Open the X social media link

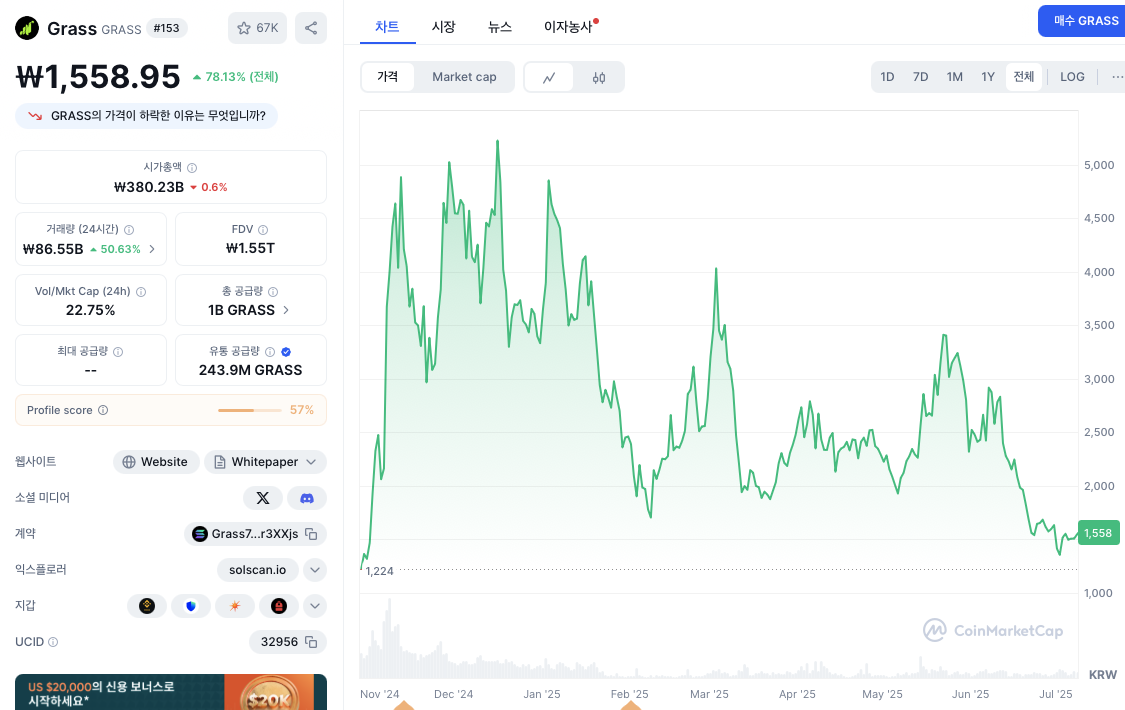coord(263,498)
